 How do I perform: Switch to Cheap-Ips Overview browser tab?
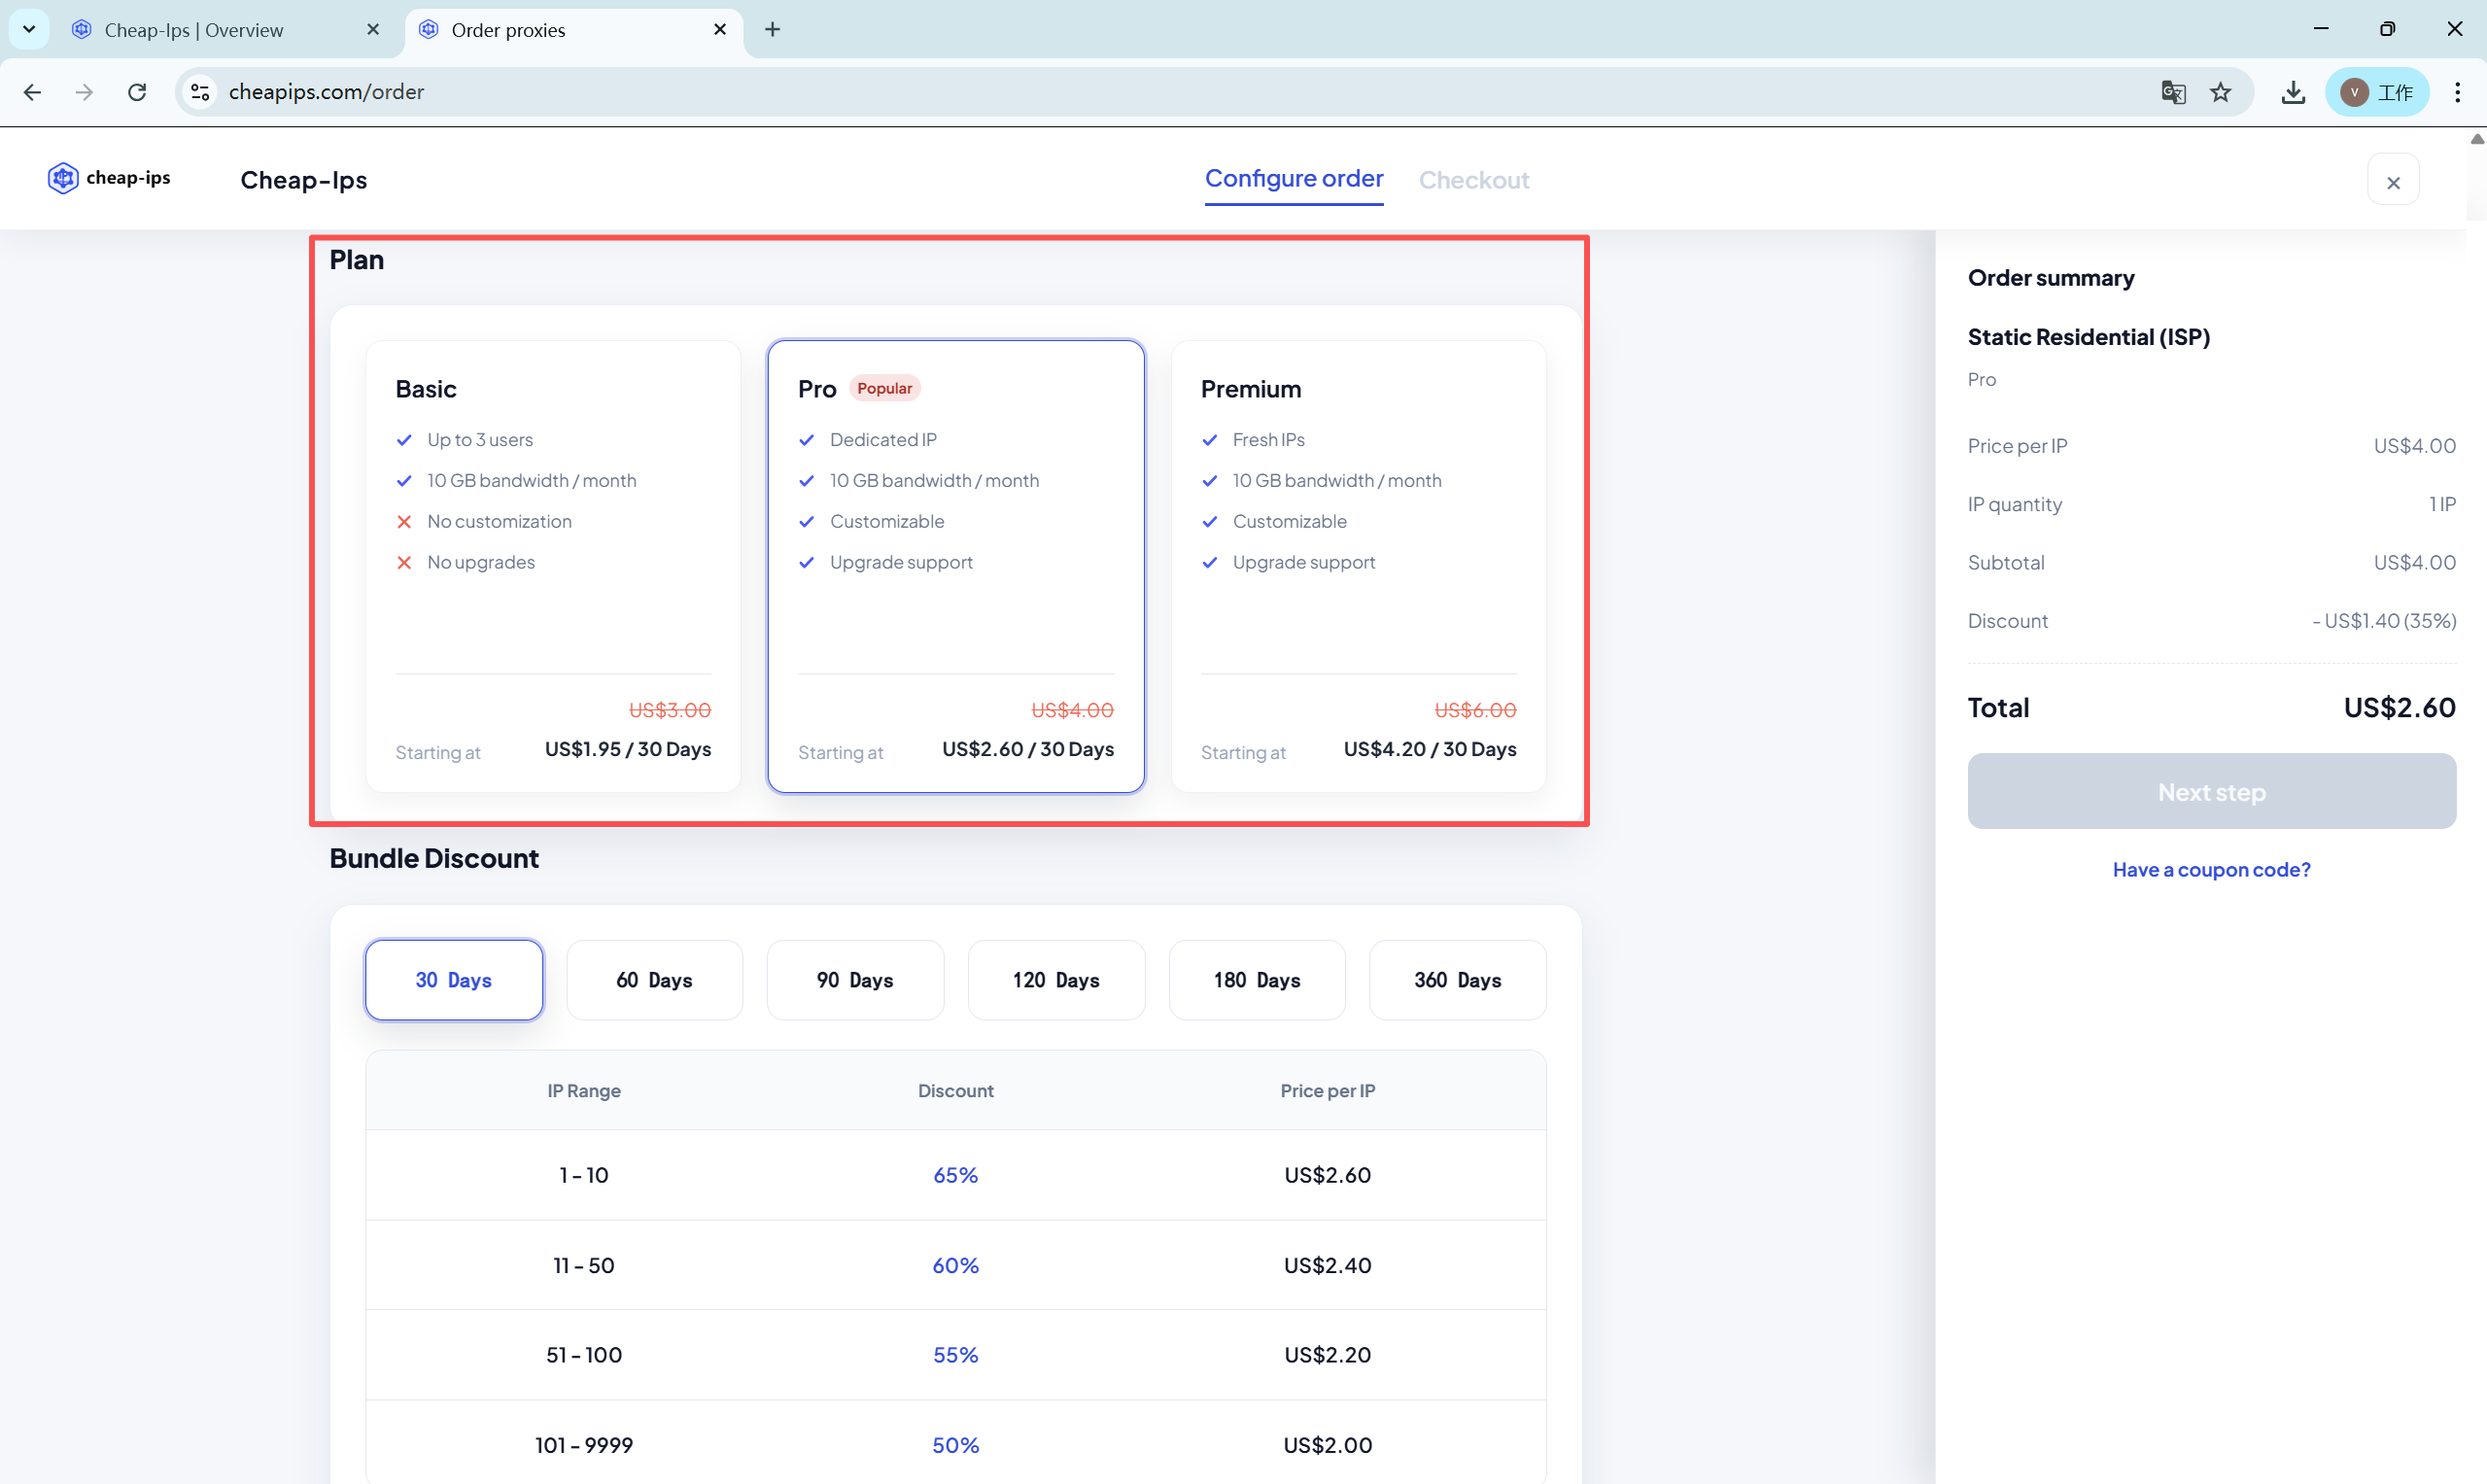coord(195,30)
